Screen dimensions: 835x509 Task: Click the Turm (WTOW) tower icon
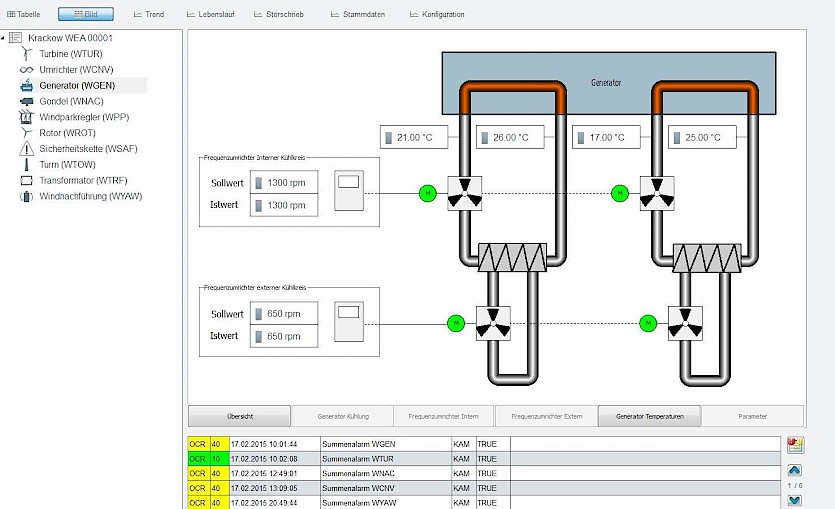coord(26,165)
